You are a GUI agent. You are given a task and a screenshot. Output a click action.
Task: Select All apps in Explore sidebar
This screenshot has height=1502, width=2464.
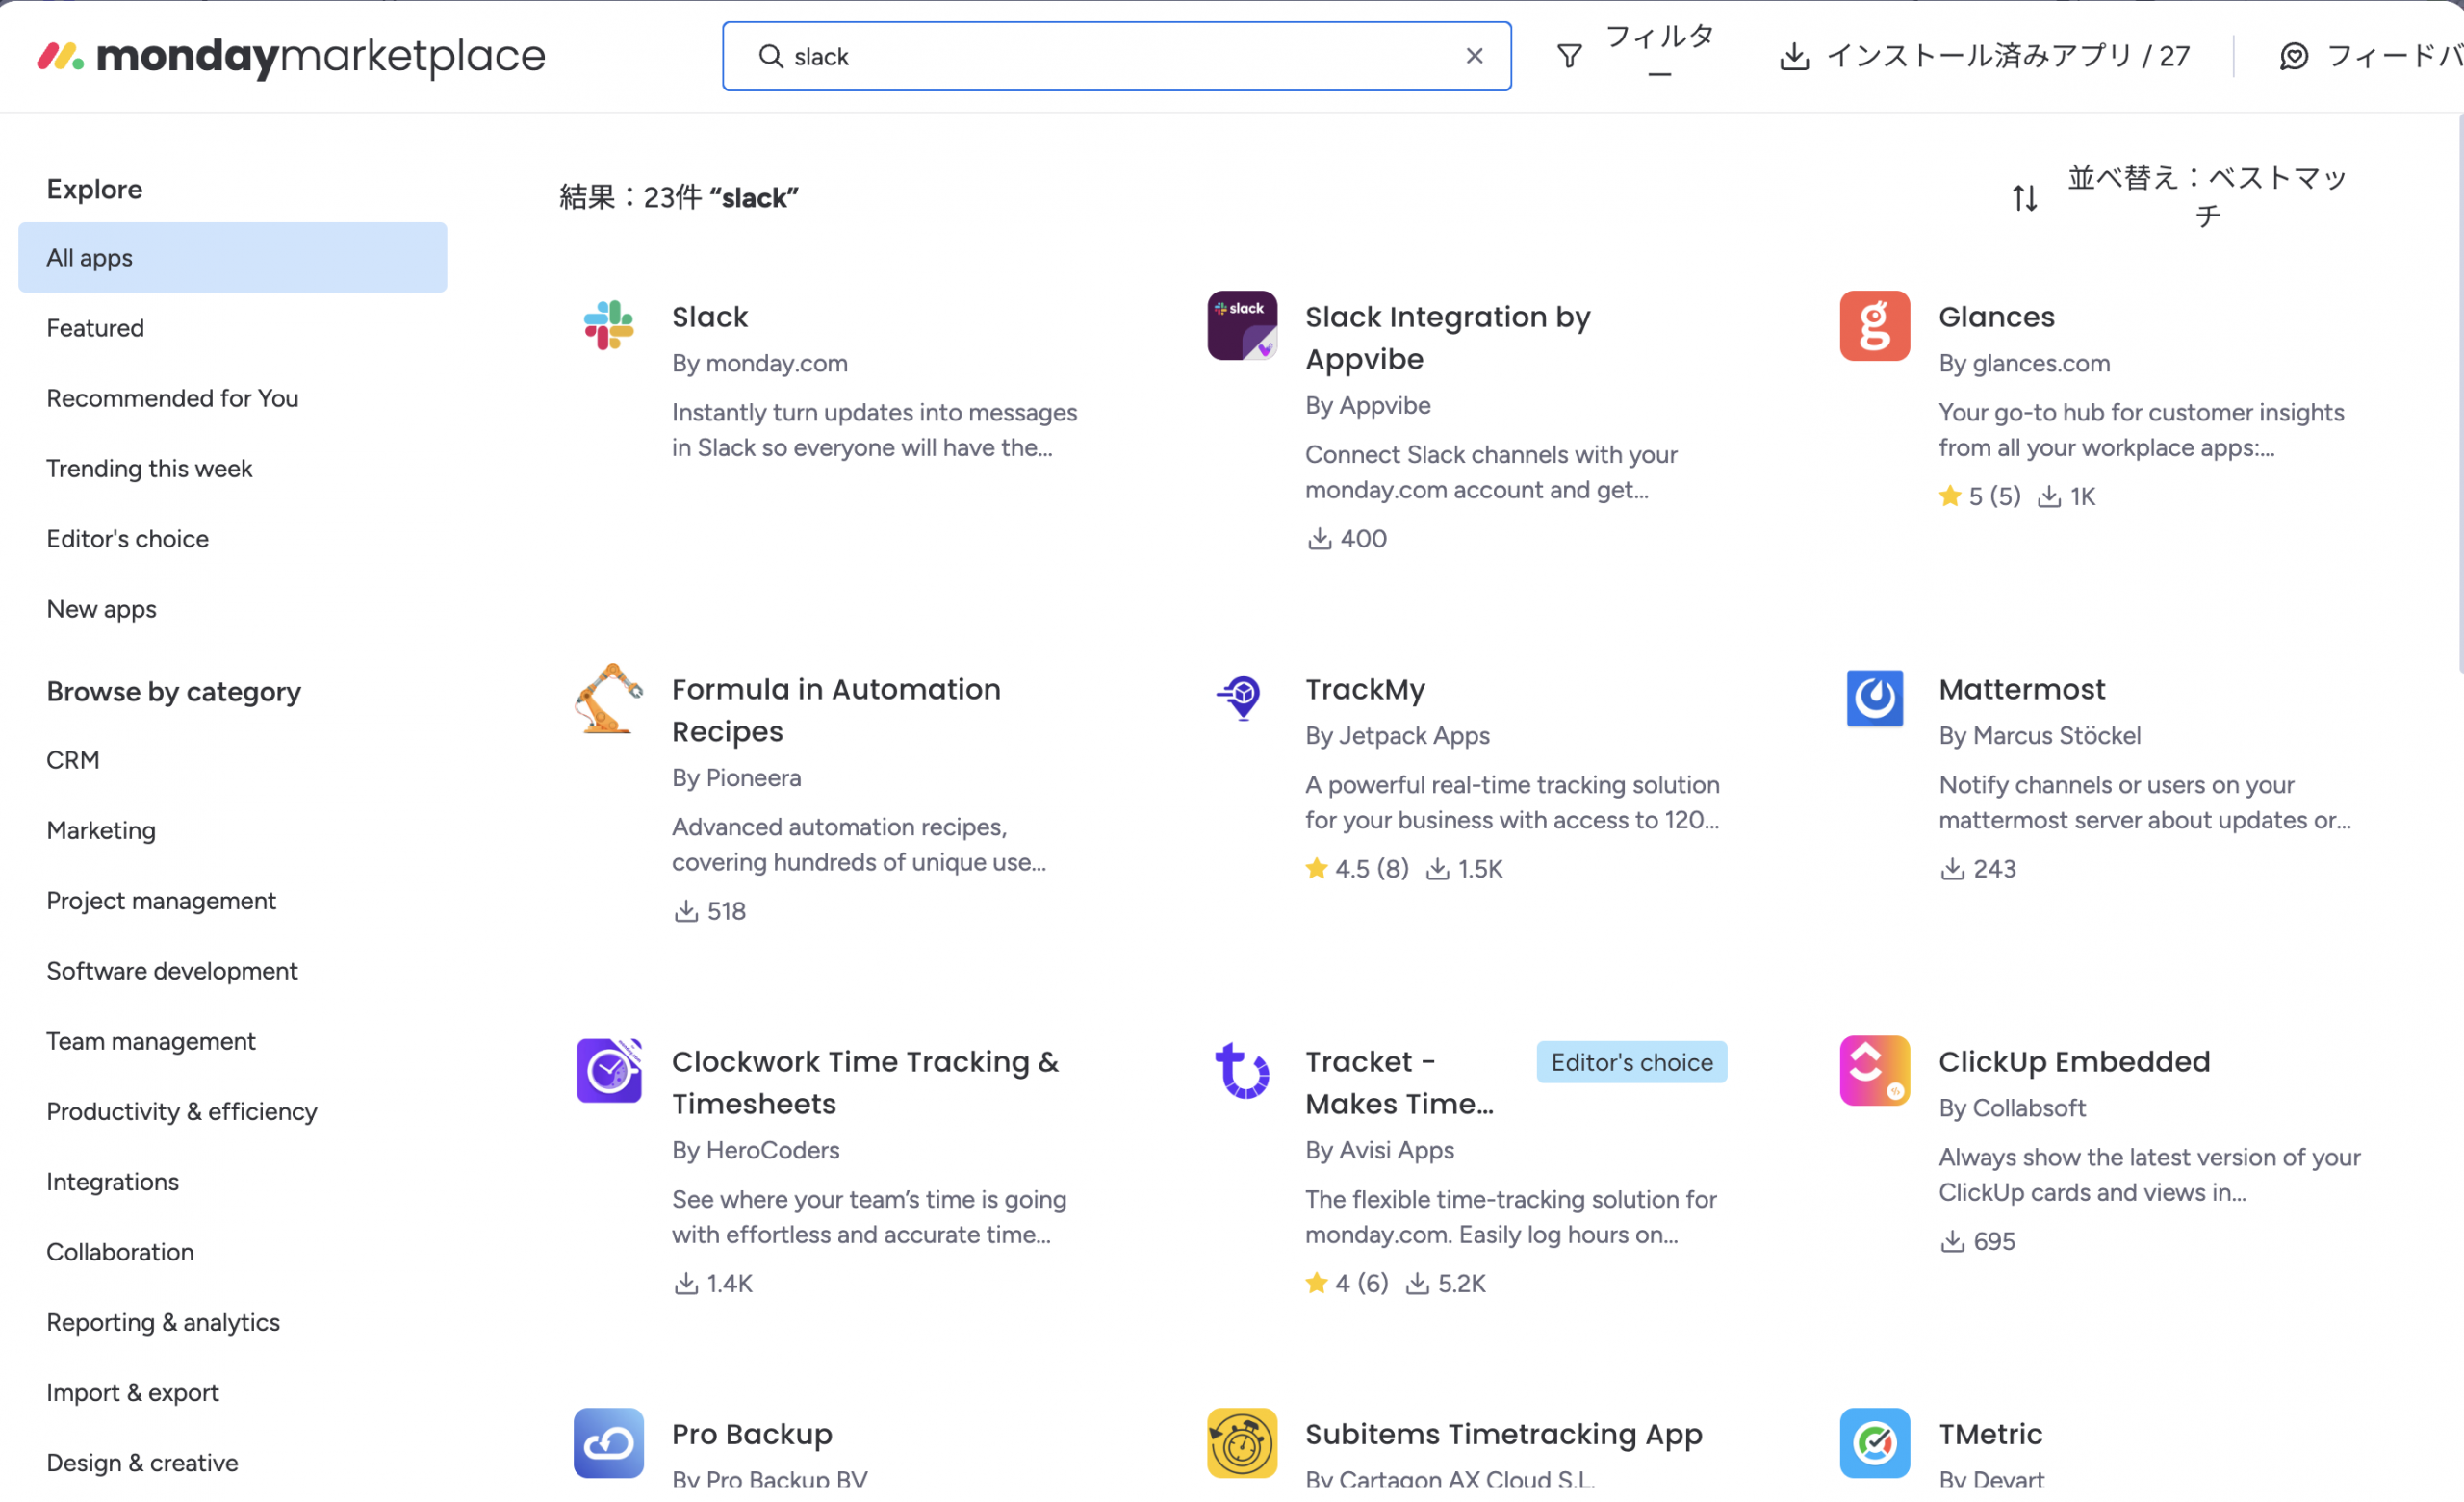tap(233, 258)
